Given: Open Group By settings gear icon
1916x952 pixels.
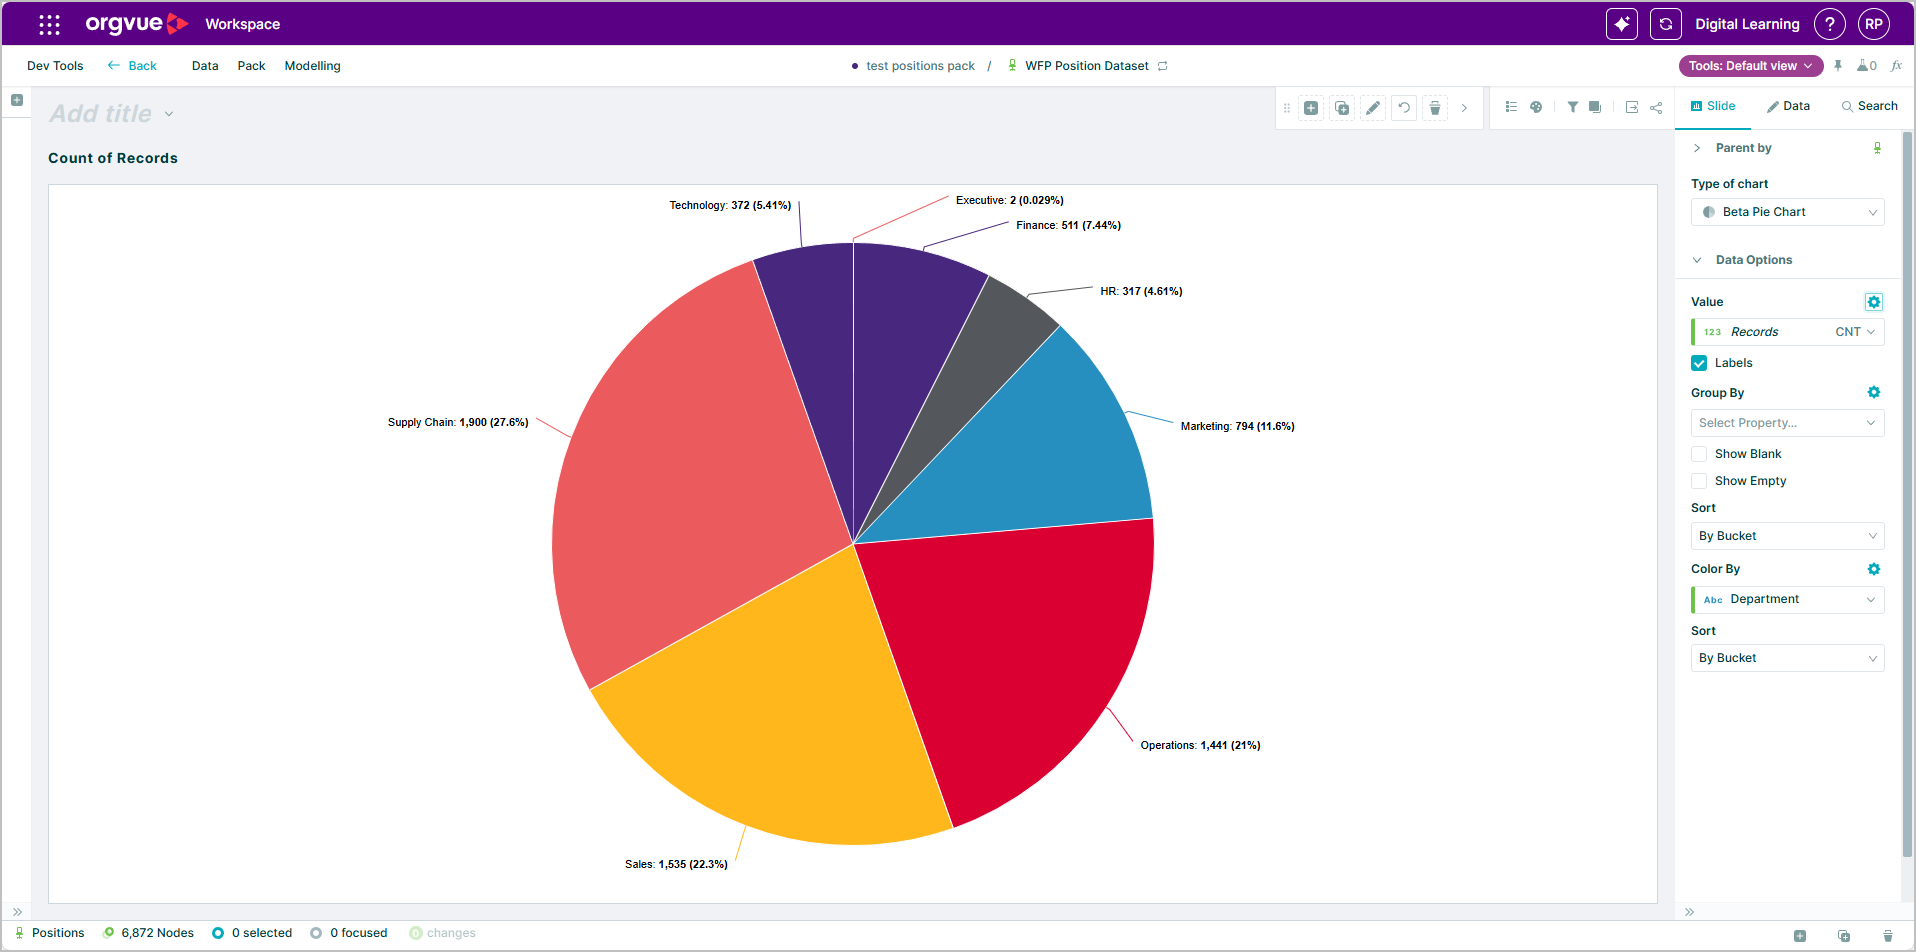Looking at the screenshot, I should pos(1874,392).
